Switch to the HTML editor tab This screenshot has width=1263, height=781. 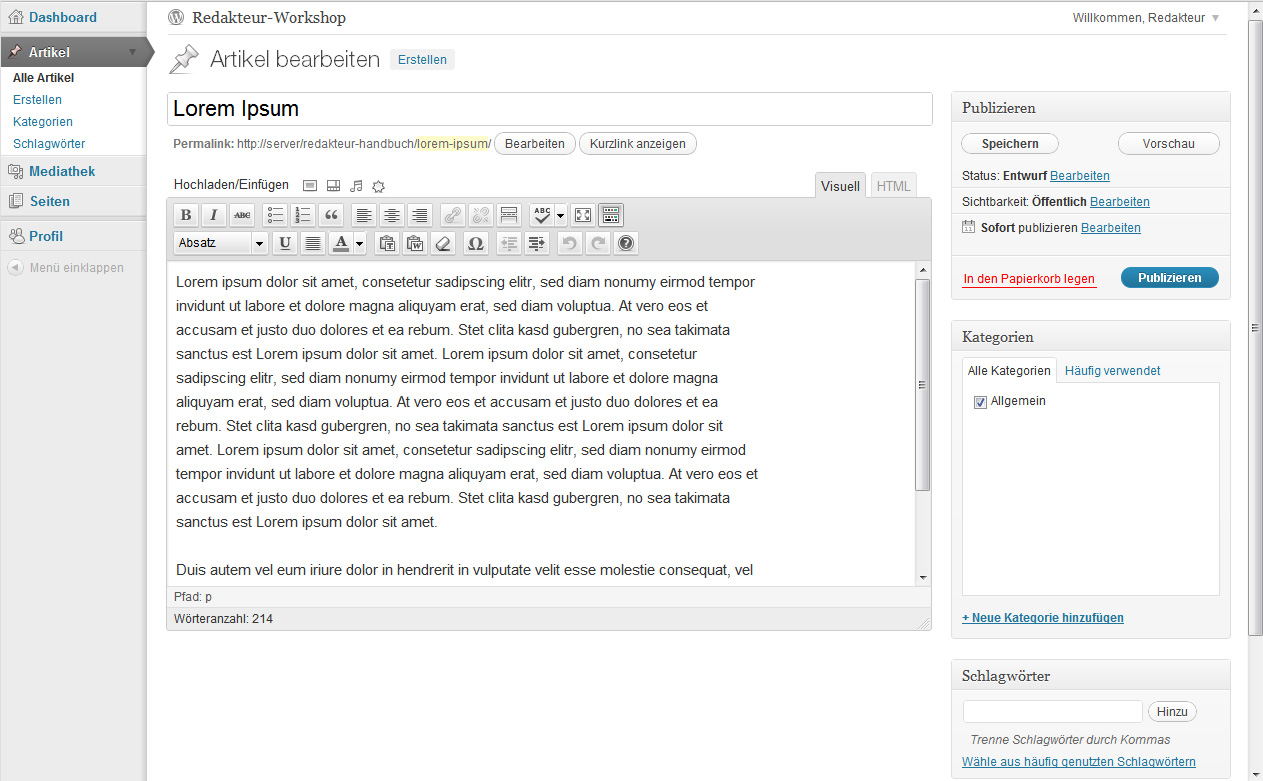(893, 186)
